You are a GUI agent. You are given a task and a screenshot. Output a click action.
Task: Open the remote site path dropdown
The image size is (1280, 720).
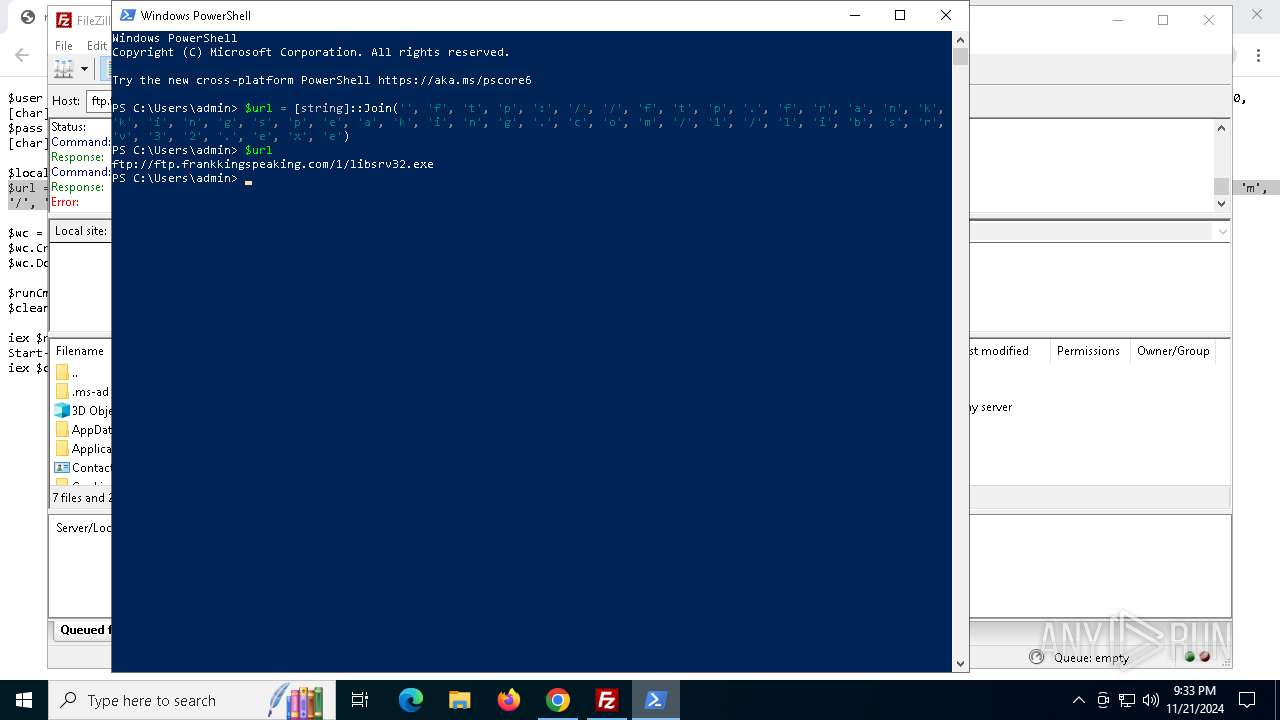click(x=1222, y=231)
